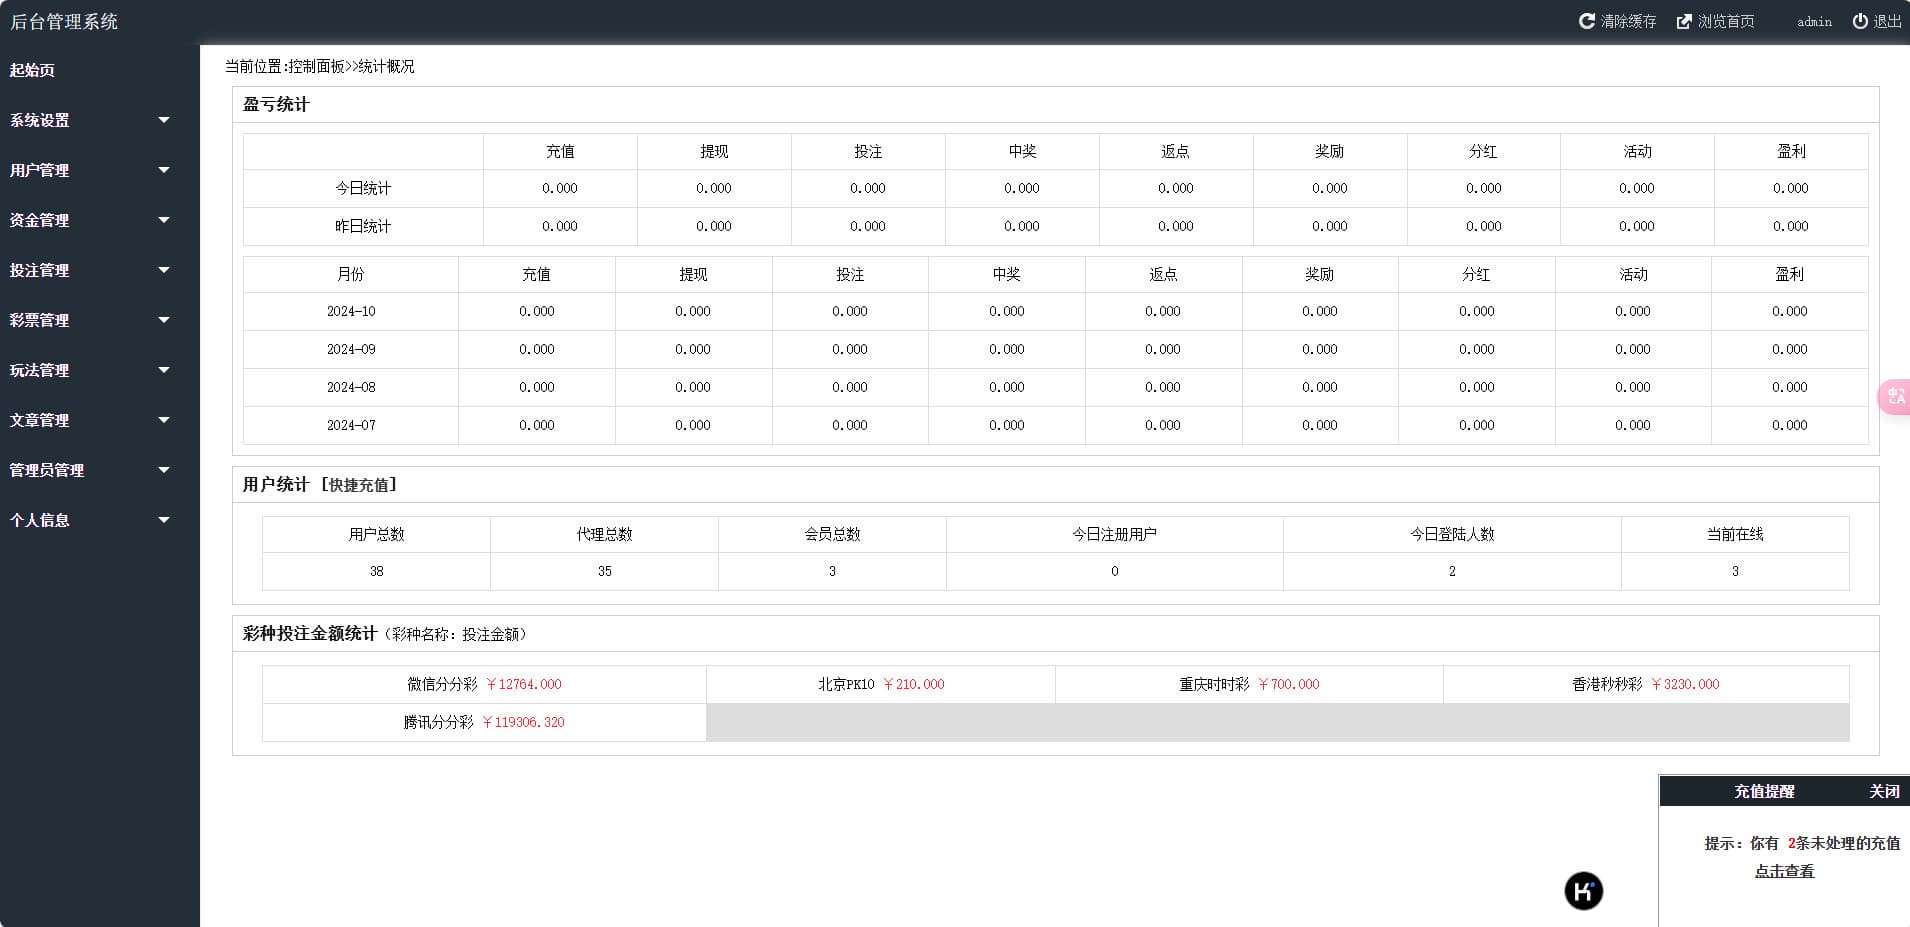1910x927 pixels.
Task: Open the 起始页 sidebar item
Action: pos(33,70)
